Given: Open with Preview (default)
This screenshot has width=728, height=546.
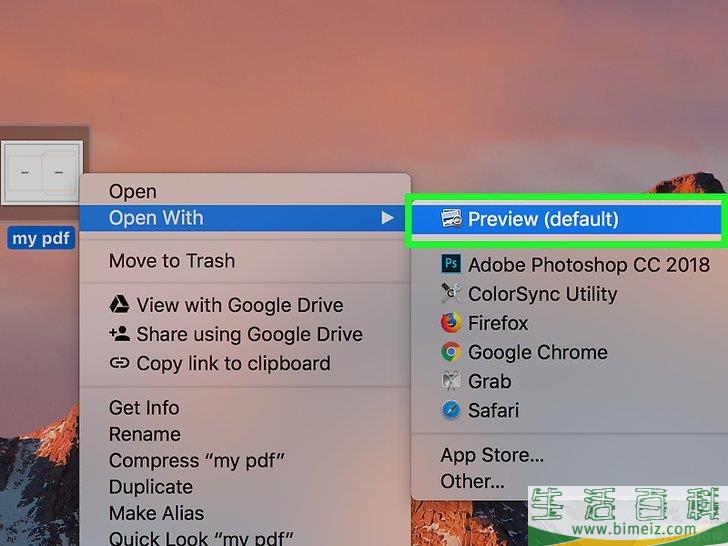Looking at the screenshot, I should click(566, 219).
